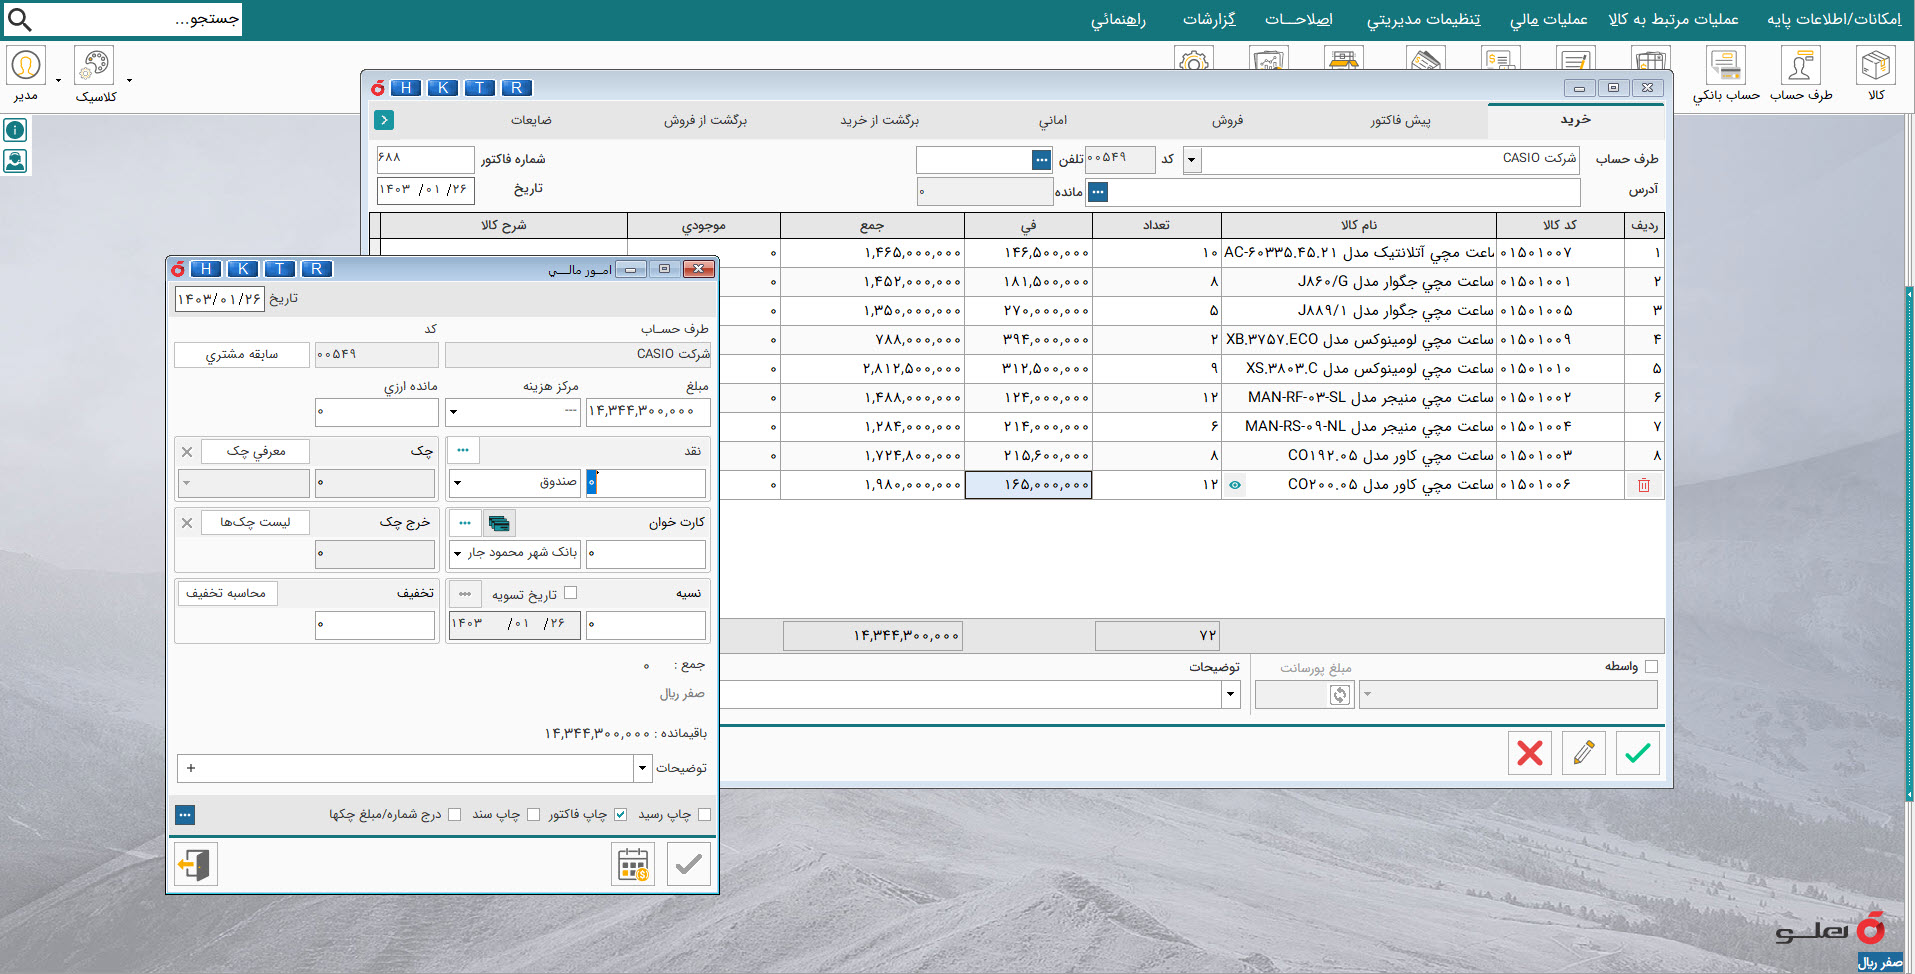The image size is (1915, 974).
Task: Enable چاپ سند checkbox
Action: [533, 815]
